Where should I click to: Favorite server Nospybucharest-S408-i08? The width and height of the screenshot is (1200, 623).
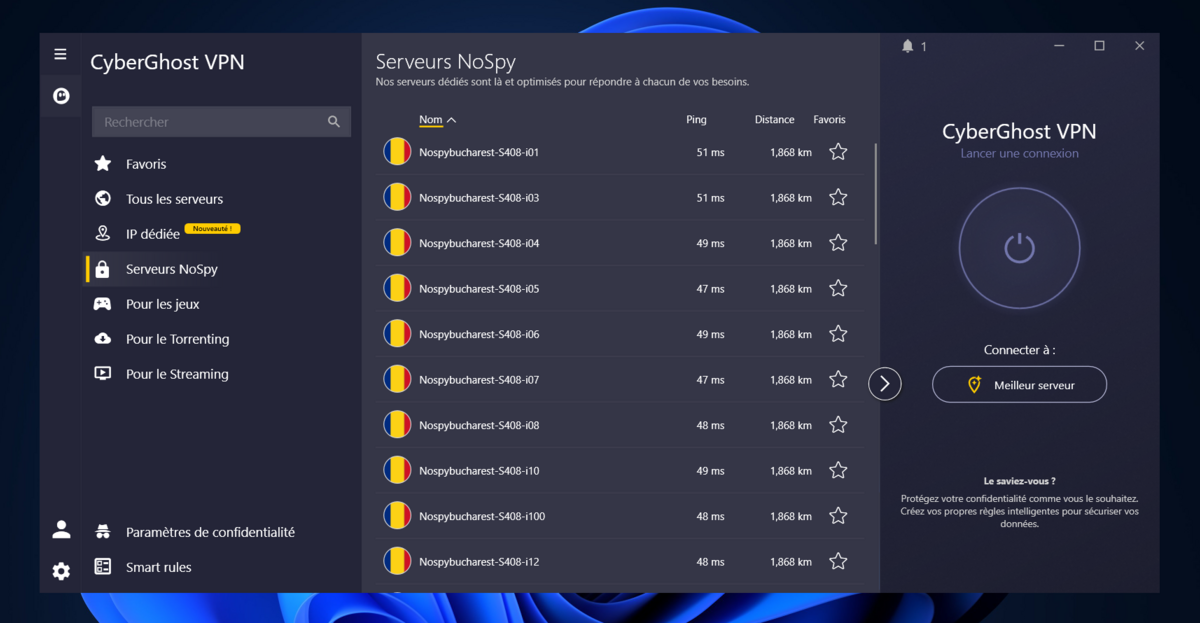[838, 425]
